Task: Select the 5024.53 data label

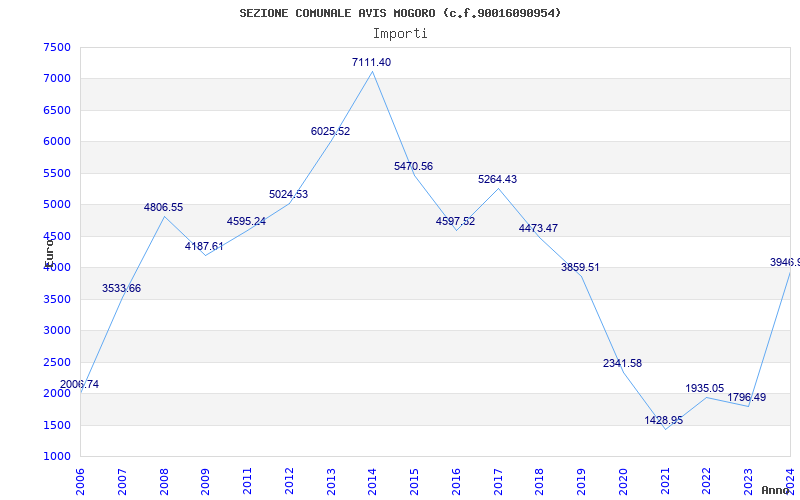Action: click(x=289, y=194)
